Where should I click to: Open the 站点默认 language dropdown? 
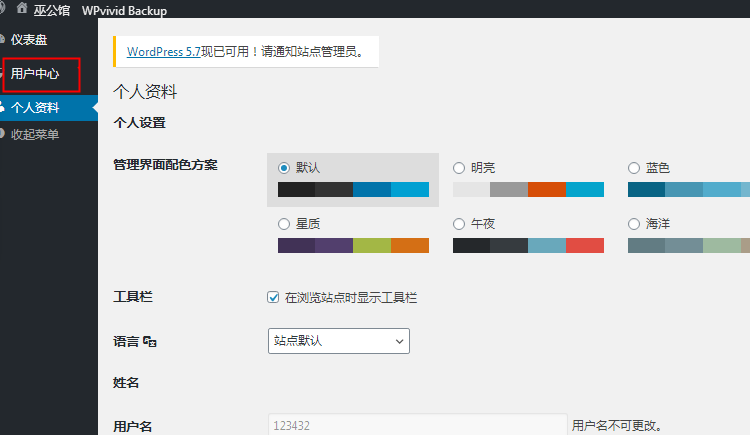click(x=339, y=341)
